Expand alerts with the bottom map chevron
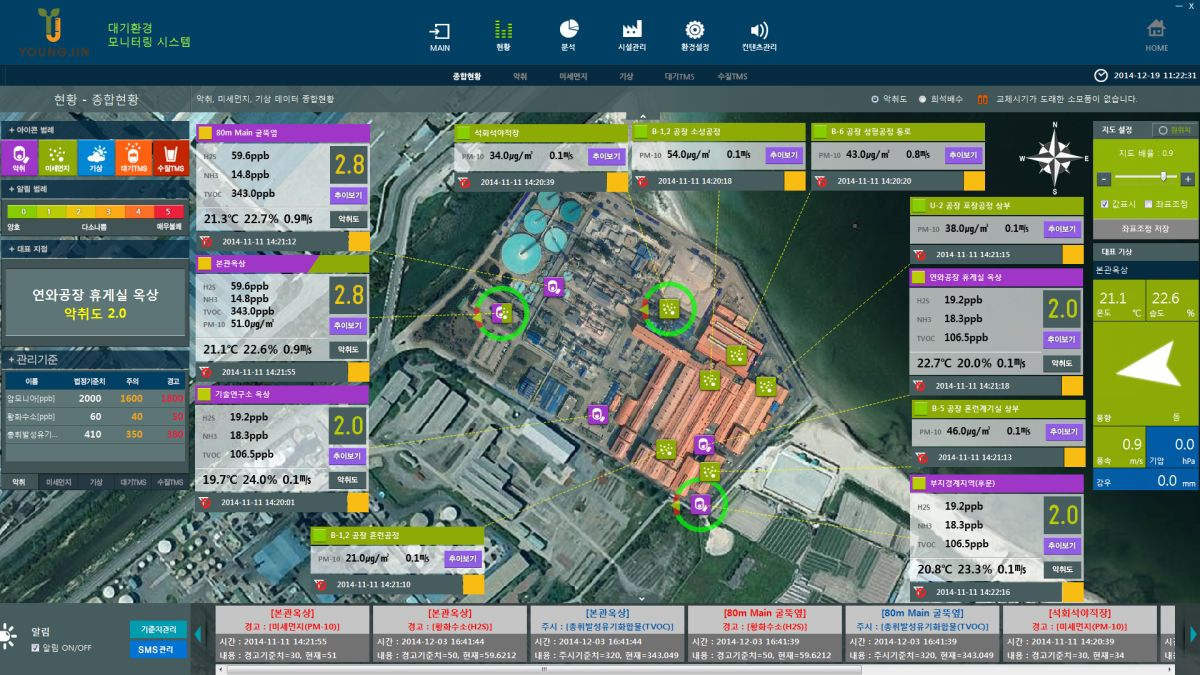This screenshot has width=1200, height=675. tap(641, 599)
